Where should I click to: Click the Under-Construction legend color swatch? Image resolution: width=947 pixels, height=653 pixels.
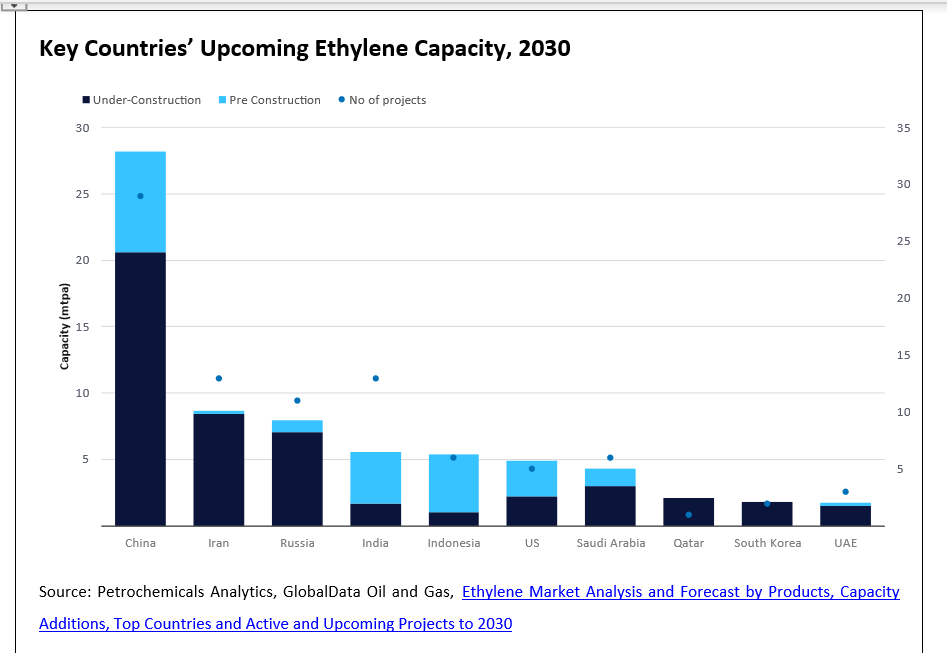[86, 100]
